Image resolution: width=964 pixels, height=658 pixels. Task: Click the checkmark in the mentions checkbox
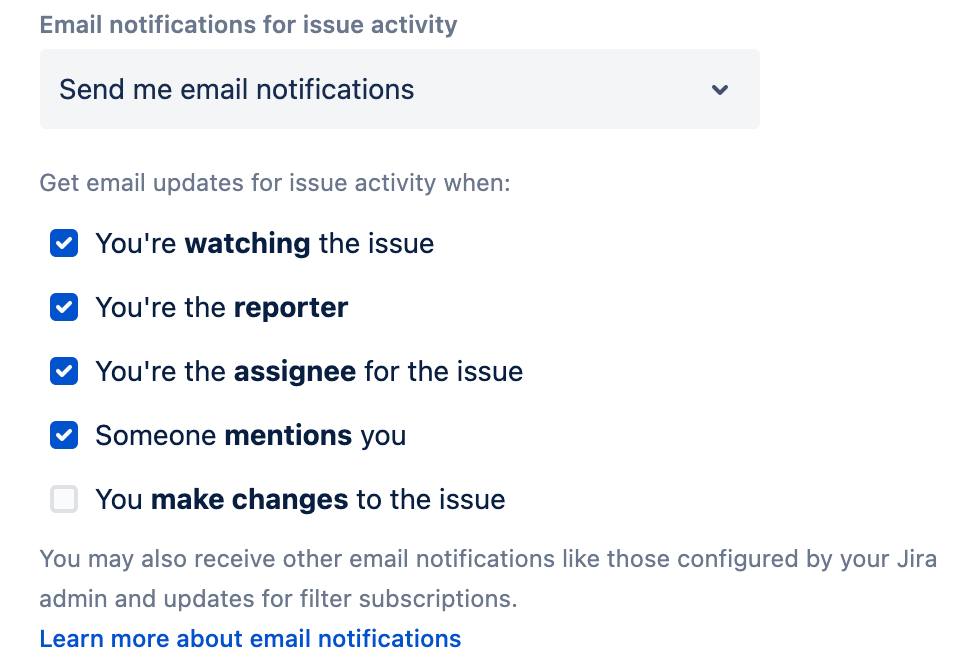(63, 435)
